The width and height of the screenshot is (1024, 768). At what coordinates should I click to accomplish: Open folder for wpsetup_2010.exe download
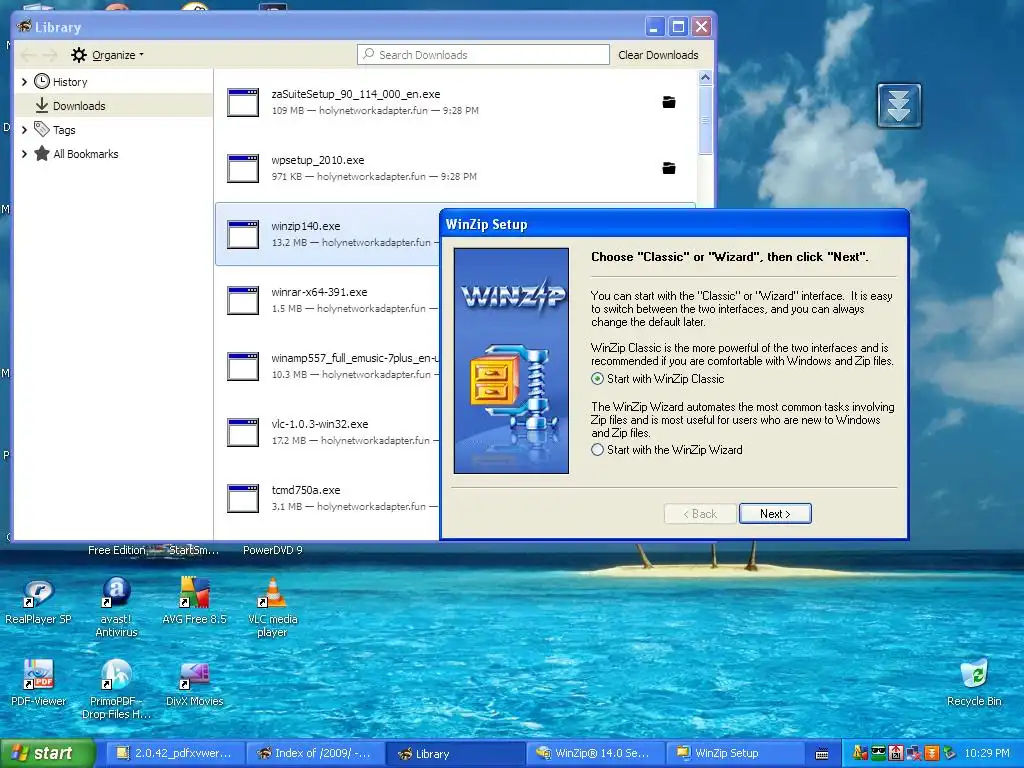(669, 168)
